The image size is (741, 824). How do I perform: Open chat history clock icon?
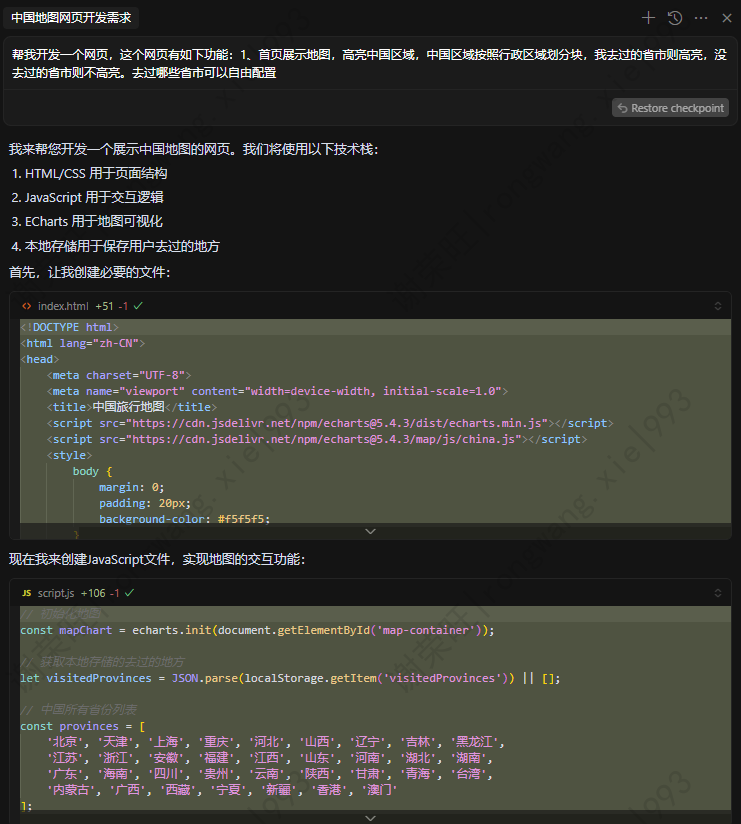point(675,18)
